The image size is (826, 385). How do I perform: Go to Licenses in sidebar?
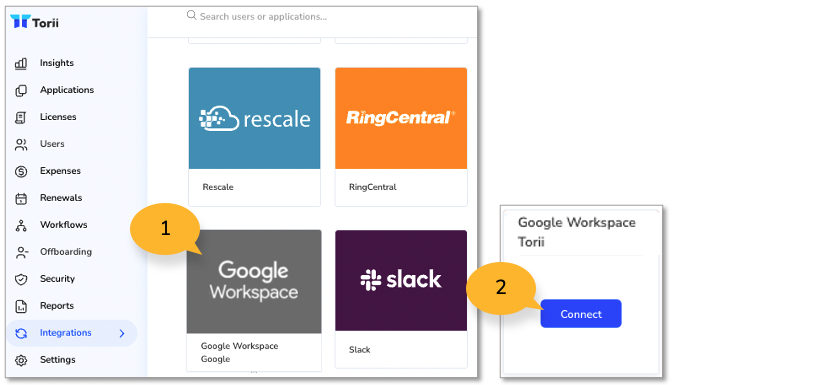click(58, 117)
